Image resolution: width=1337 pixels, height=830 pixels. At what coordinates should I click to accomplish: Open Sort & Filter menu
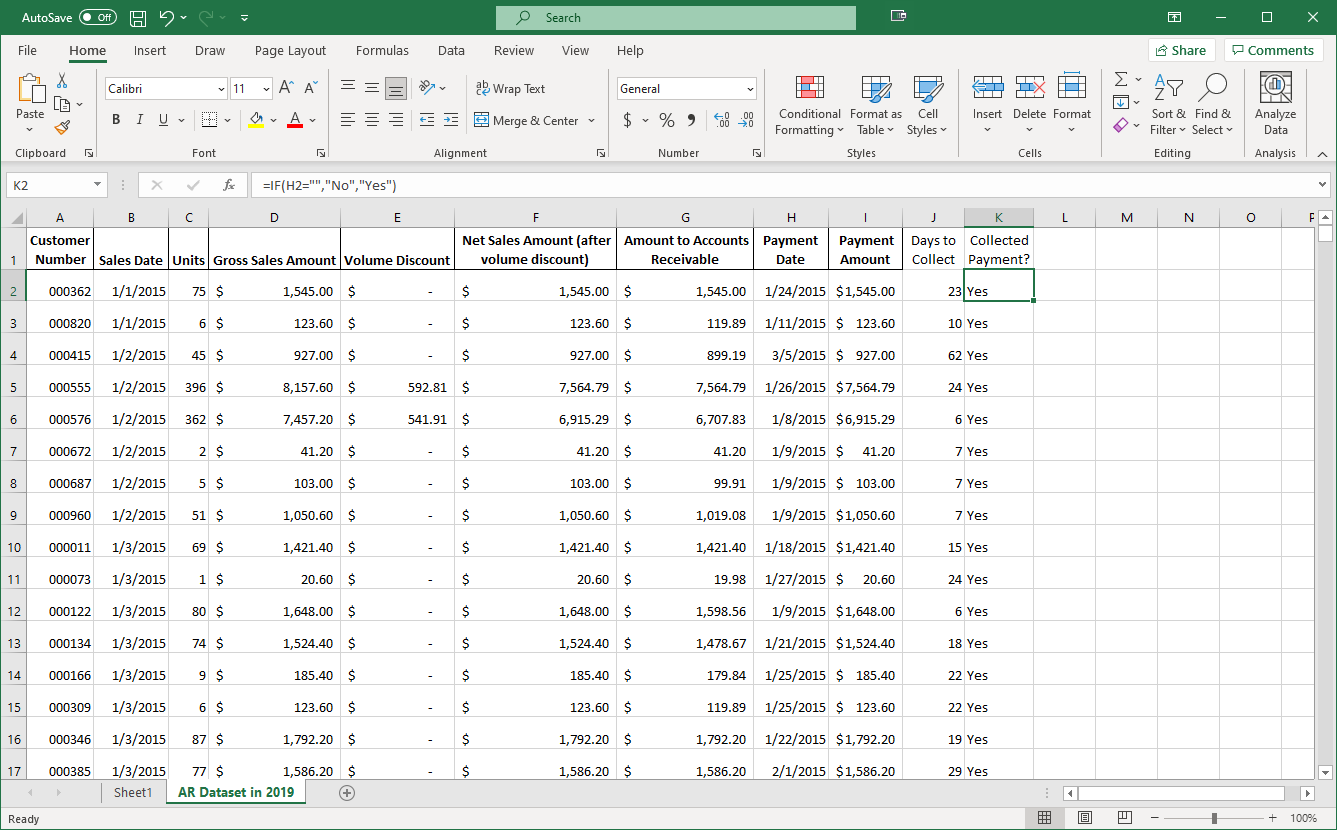click(x=1168, y=104)
